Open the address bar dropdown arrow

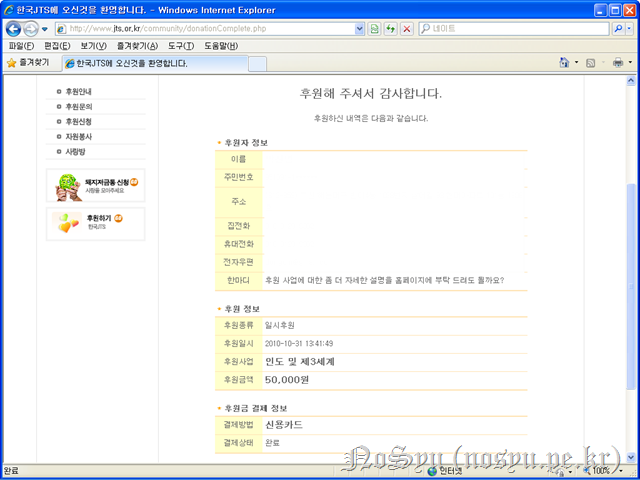(x=359, y=29)
